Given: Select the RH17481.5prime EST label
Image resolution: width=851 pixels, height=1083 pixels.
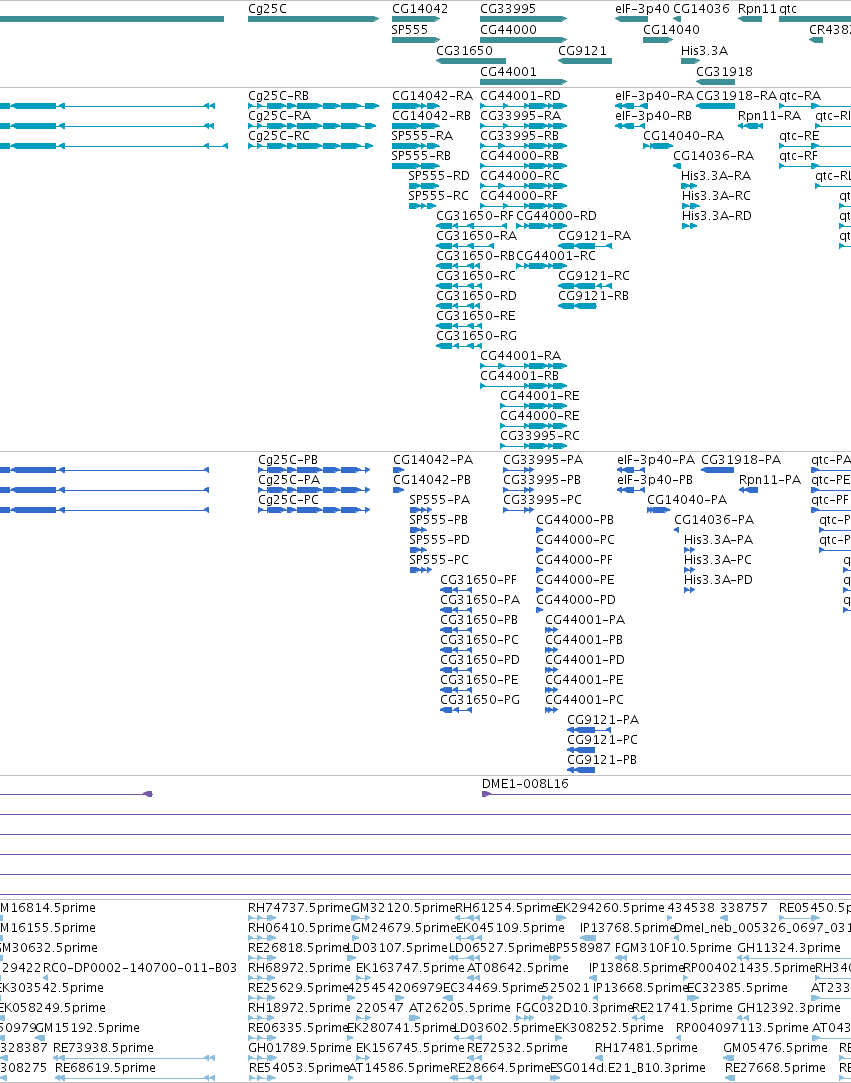Looking at the screenshot, I should pos(646,1048).
